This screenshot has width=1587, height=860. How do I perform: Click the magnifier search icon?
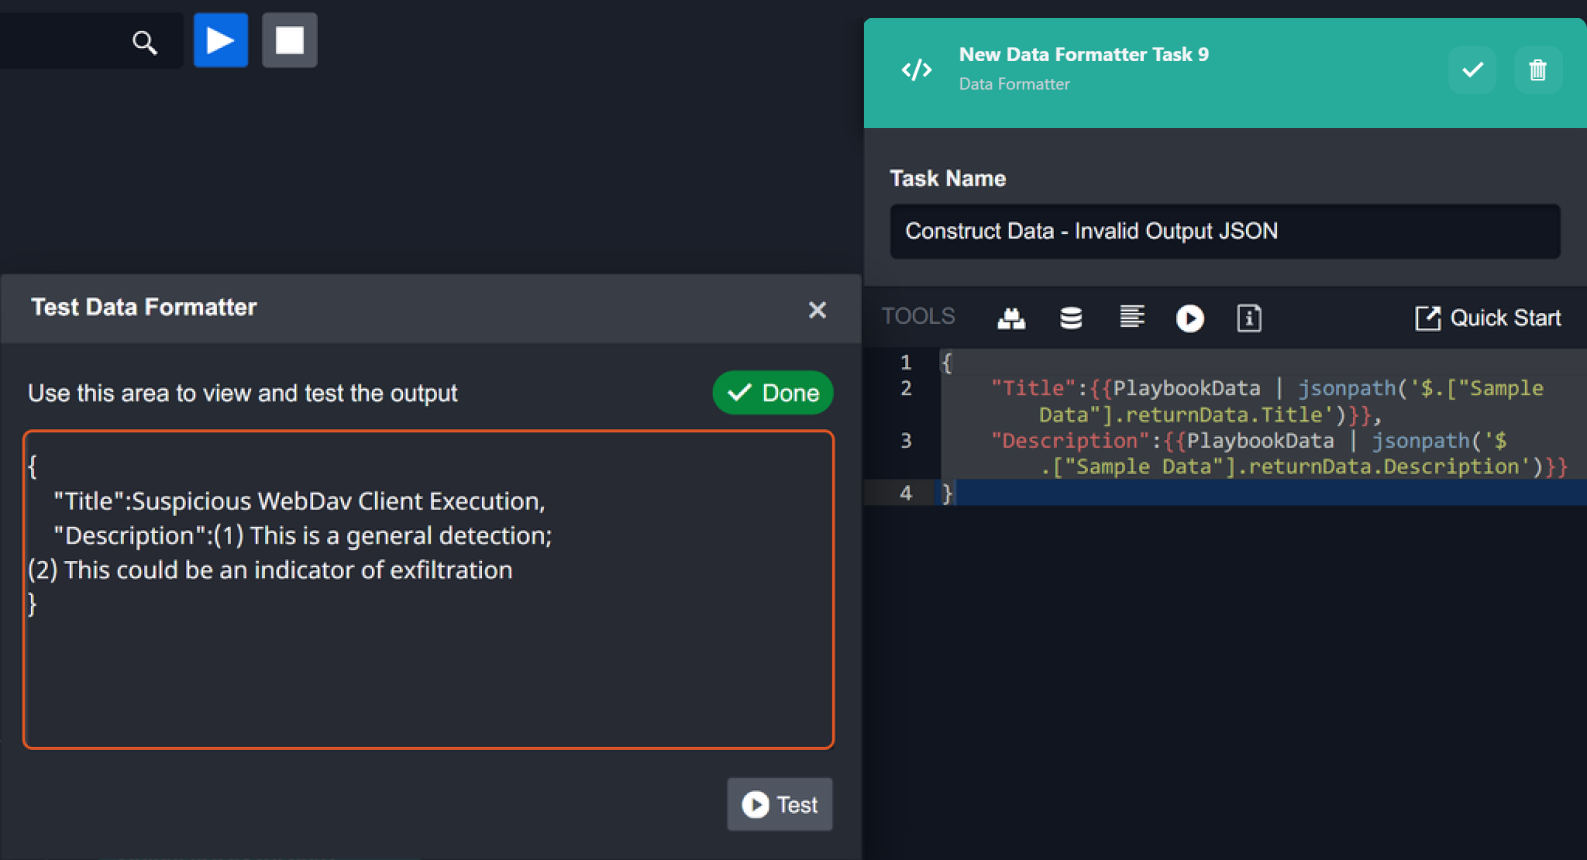pos(145,42)
